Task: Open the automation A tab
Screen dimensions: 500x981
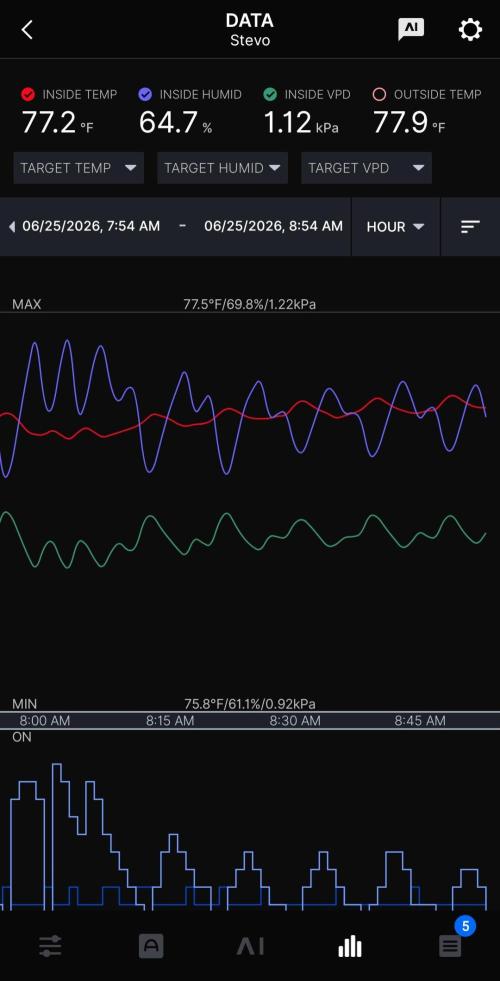Action: [151, 945]
